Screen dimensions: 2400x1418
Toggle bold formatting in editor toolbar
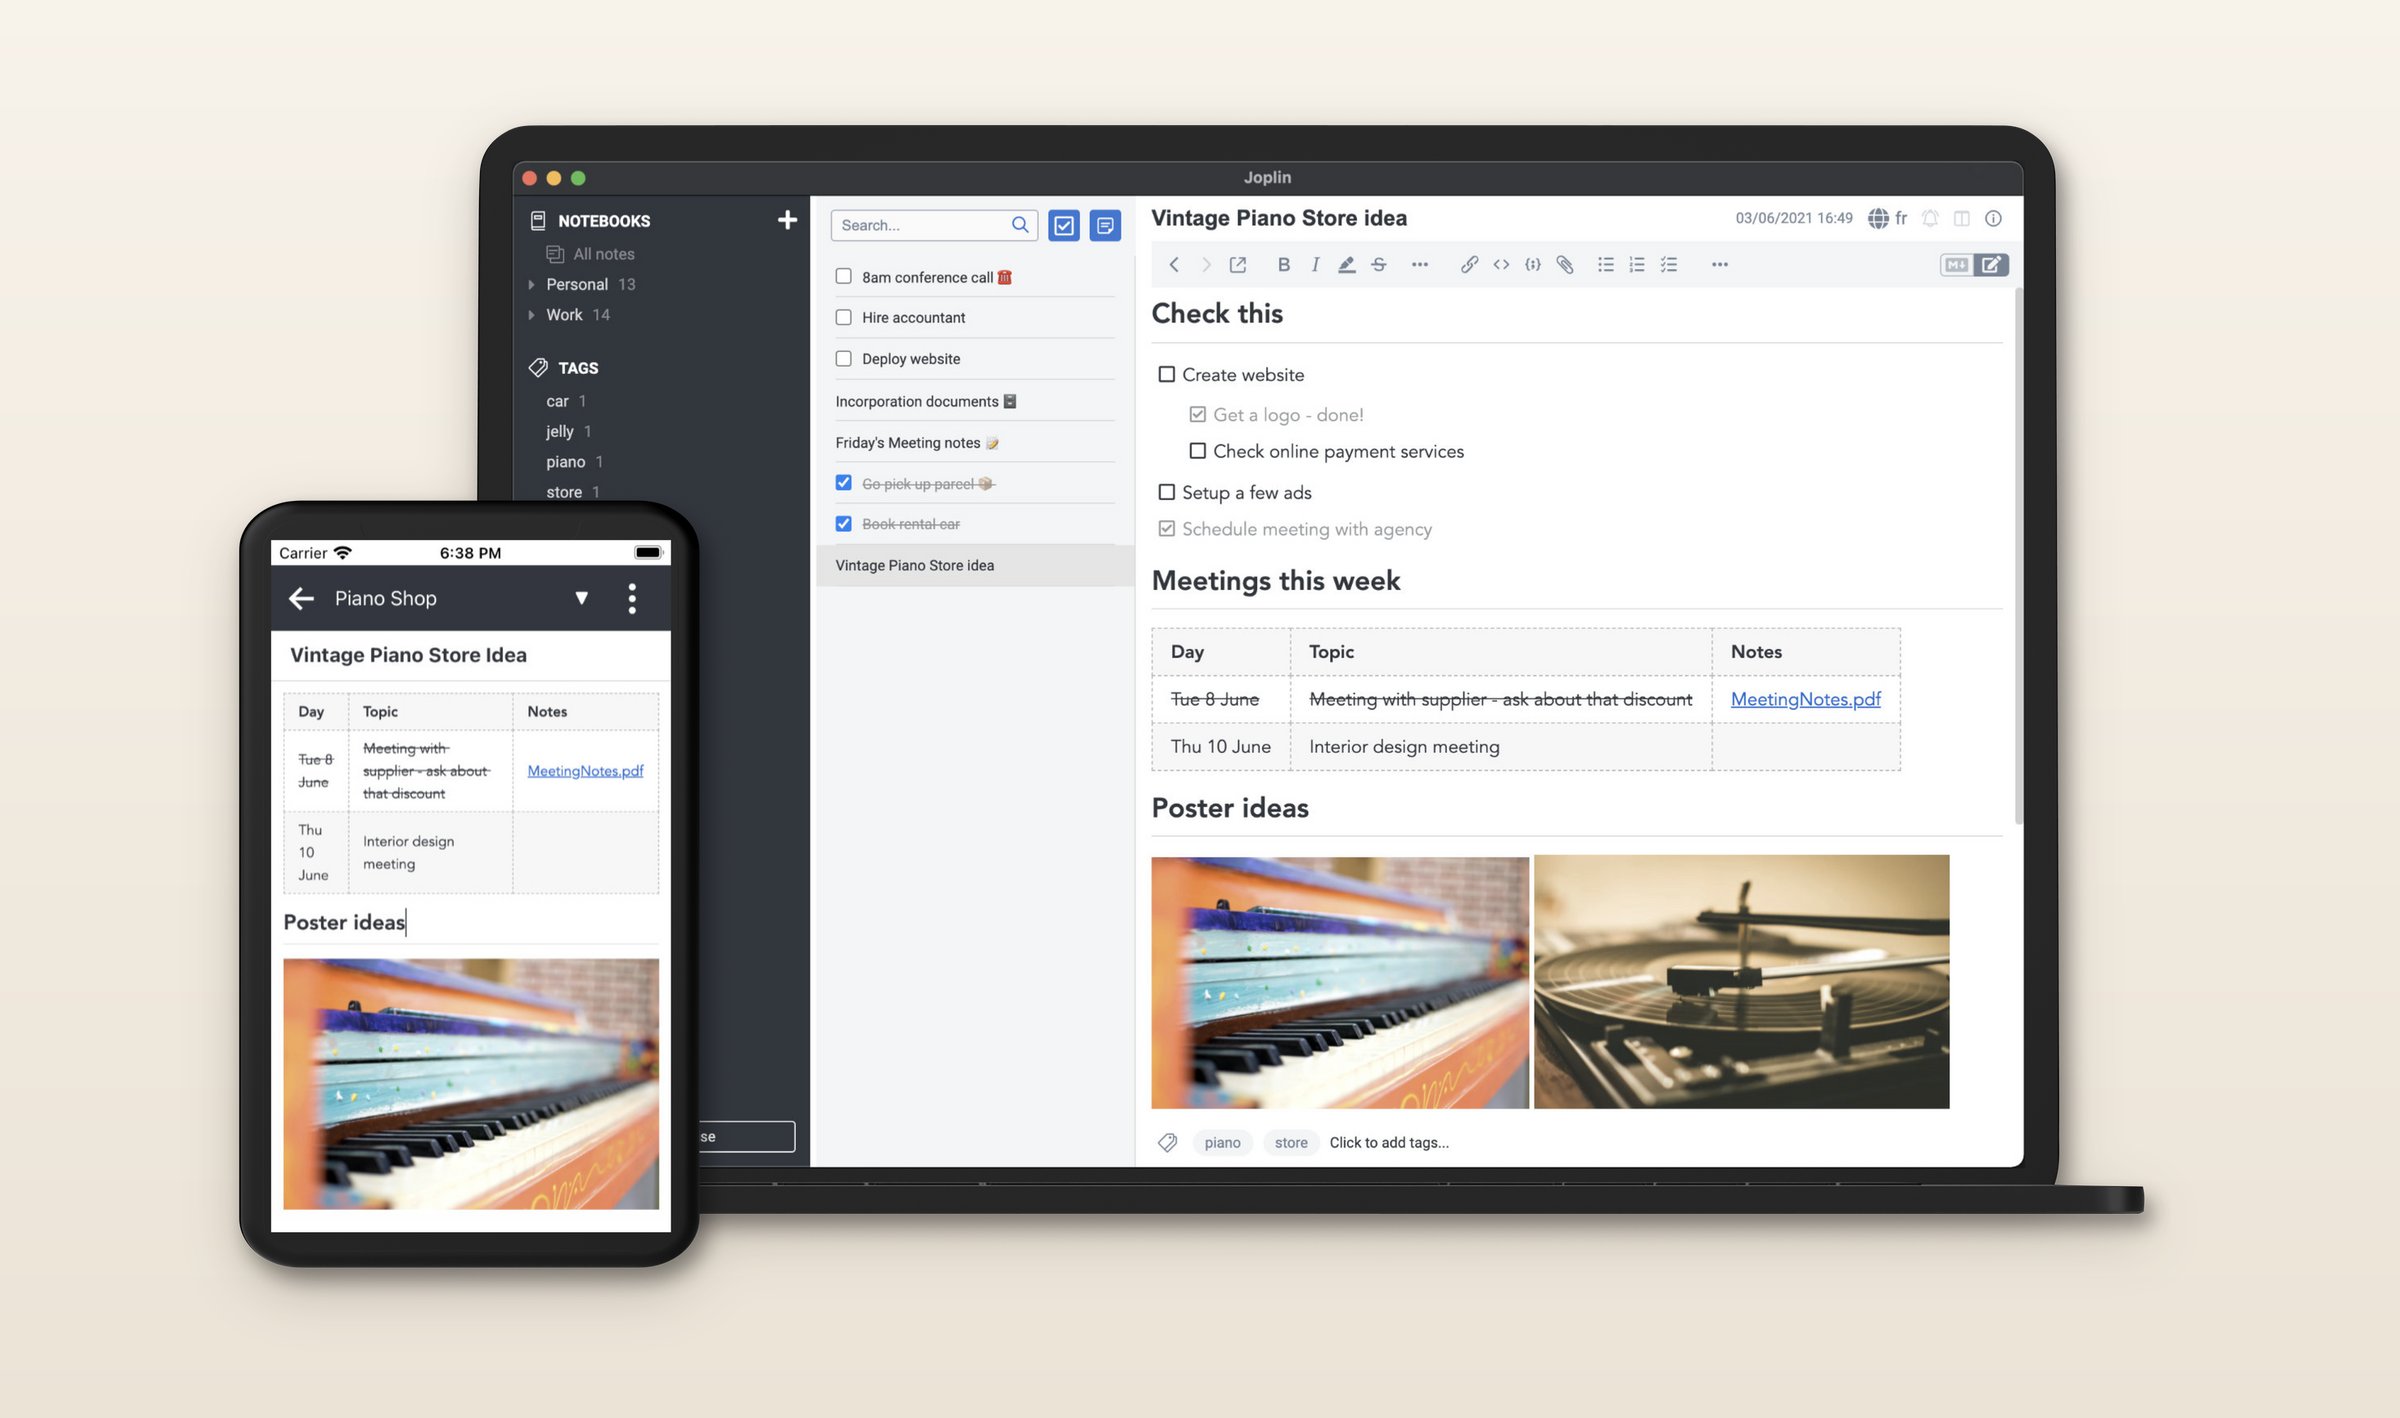[1283, 265]
